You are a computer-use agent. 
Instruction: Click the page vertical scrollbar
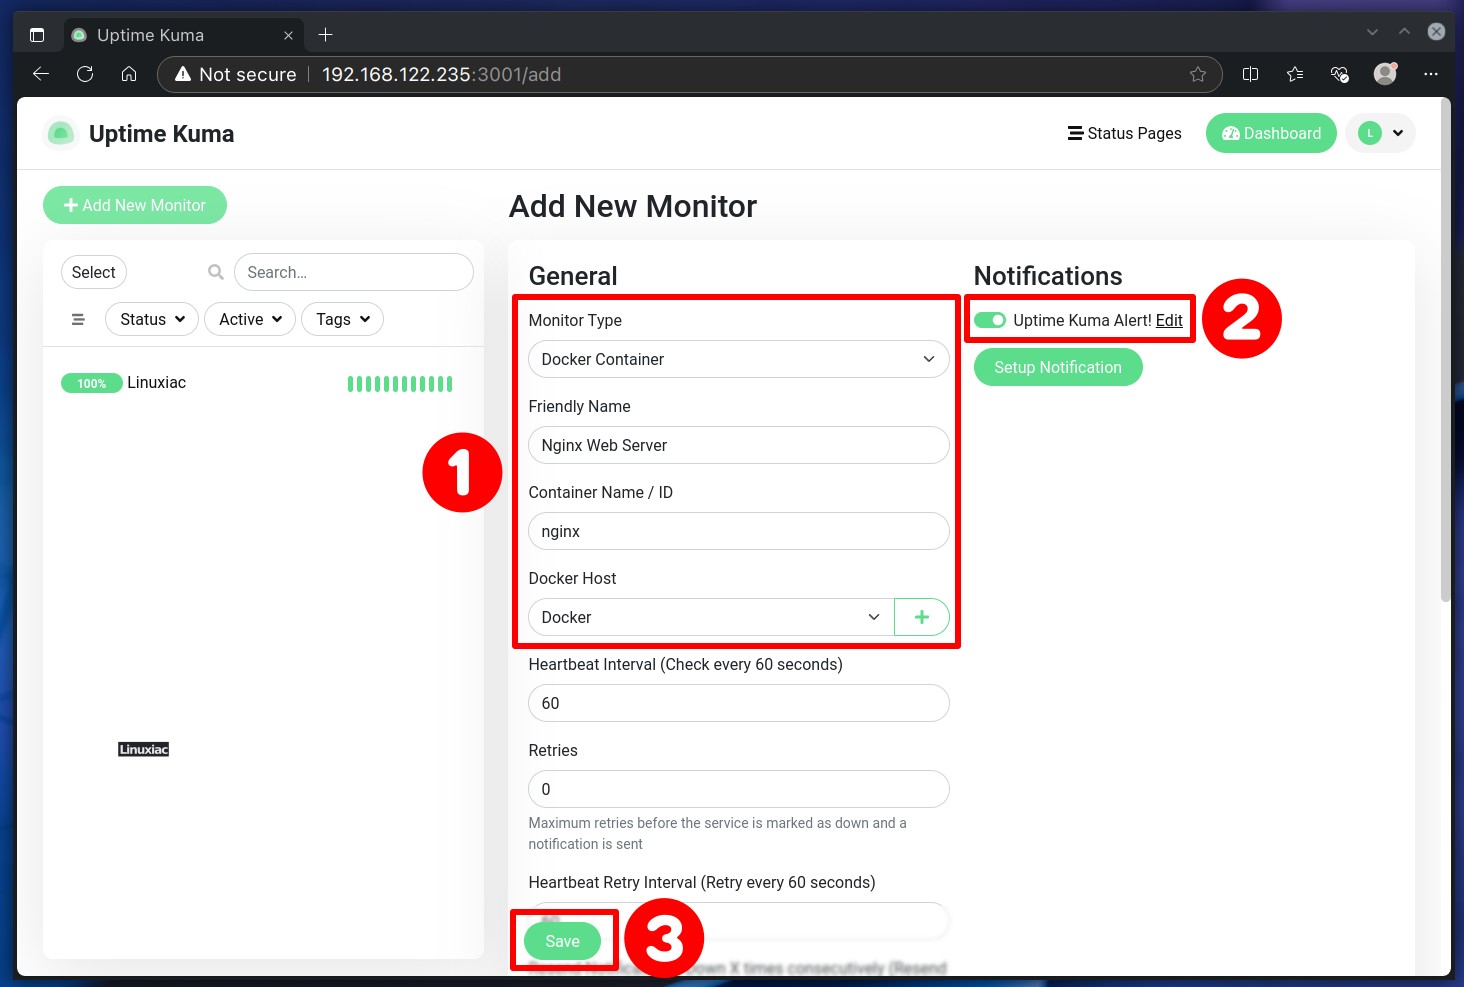[1445, 350]
